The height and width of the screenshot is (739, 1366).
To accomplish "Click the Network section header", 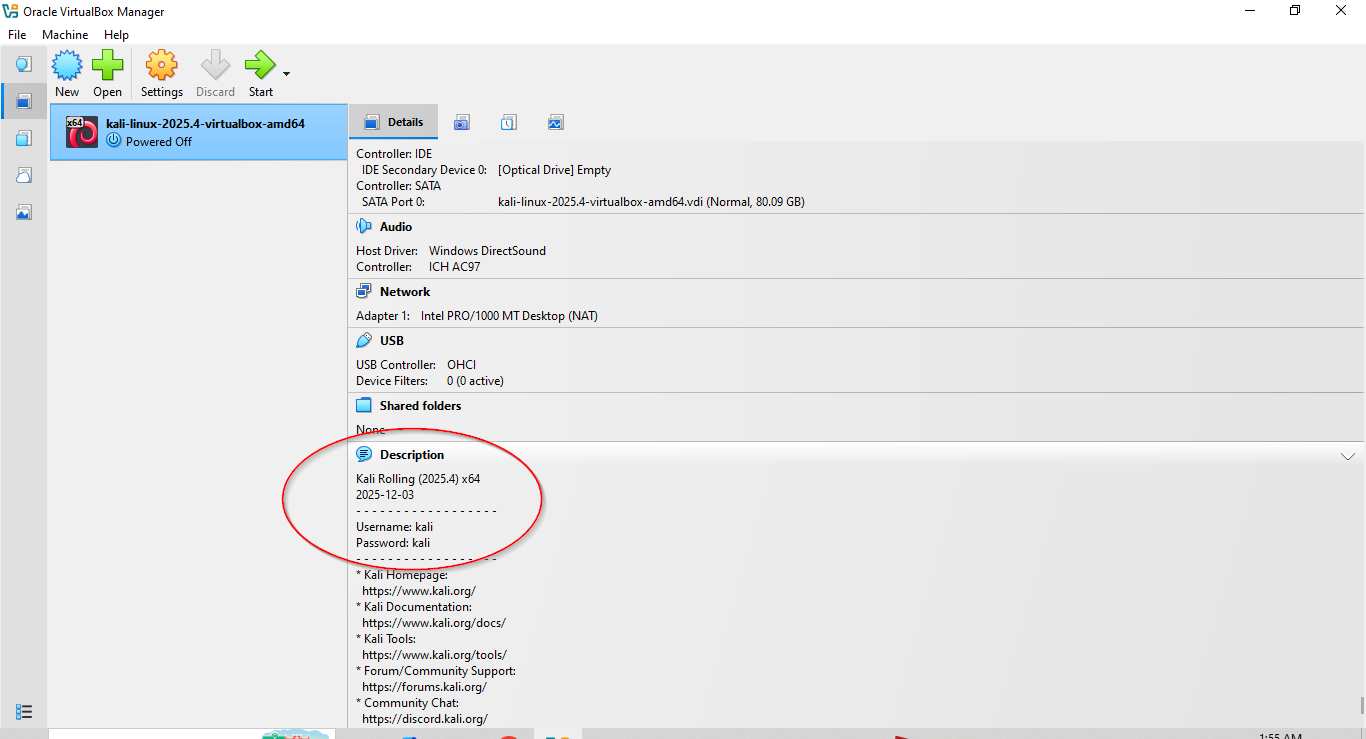I will [x=404, y=292].
